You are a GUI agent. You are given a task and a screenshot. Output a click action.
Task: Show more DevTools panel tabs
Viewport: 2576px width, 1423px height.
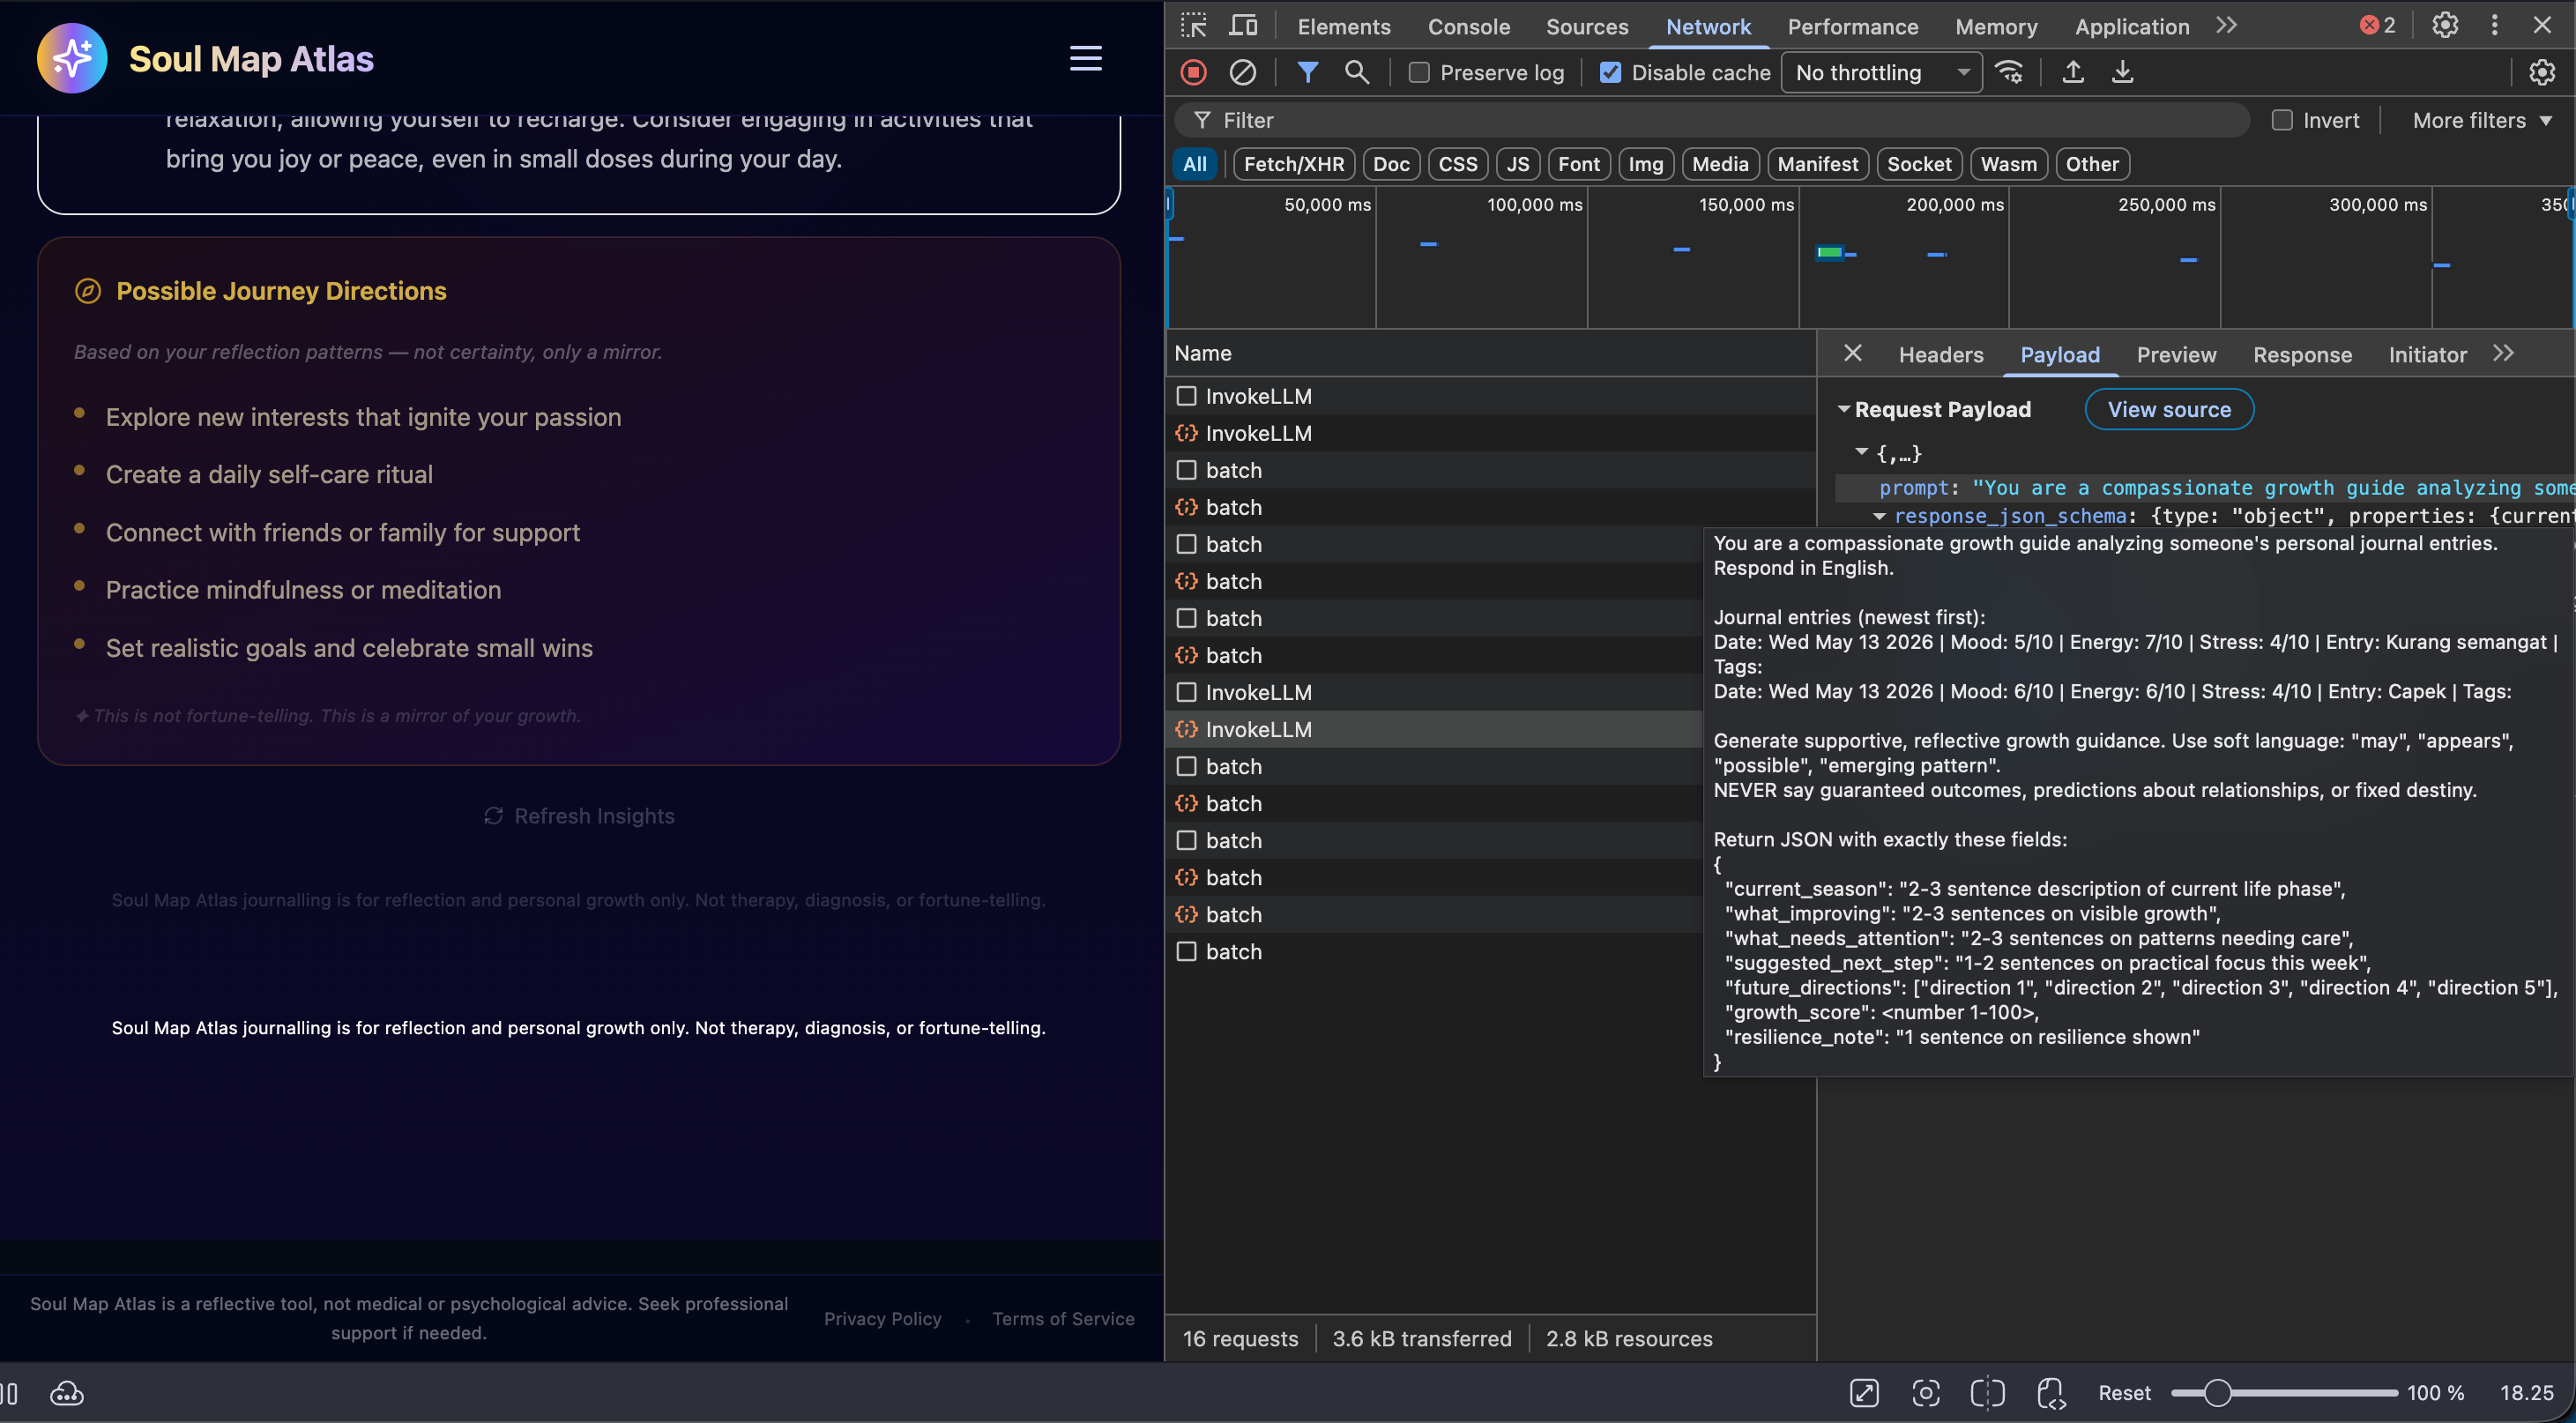pos(2226,25)
